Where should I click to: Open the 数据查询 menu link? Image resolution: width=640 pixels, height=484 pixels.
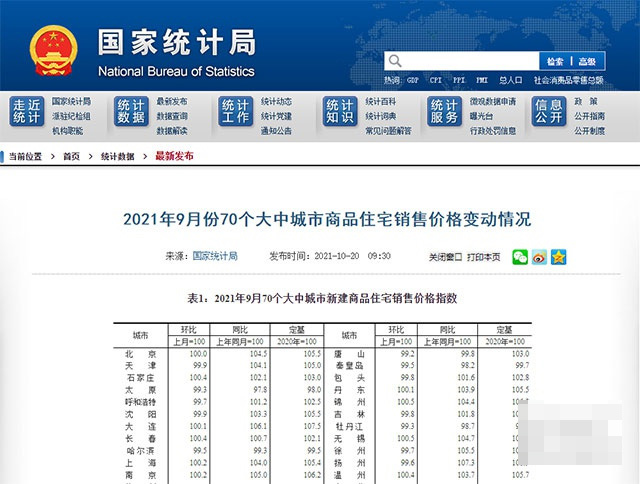click(171, 116)
